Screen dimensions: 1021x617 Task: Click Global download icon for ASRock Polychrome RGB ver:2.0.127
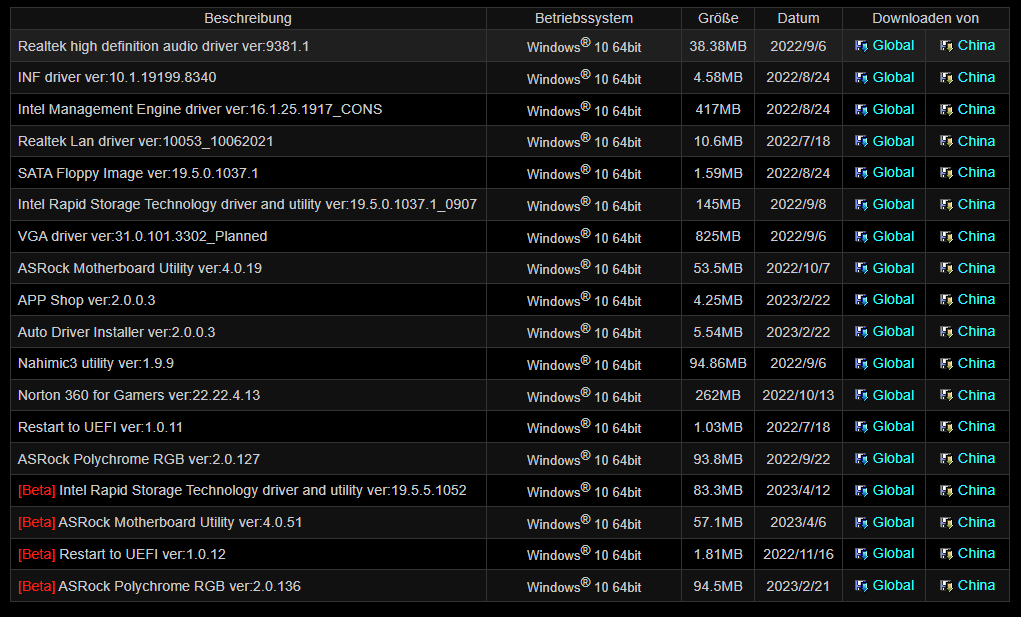pyautogui.click(x=861, y=458)
